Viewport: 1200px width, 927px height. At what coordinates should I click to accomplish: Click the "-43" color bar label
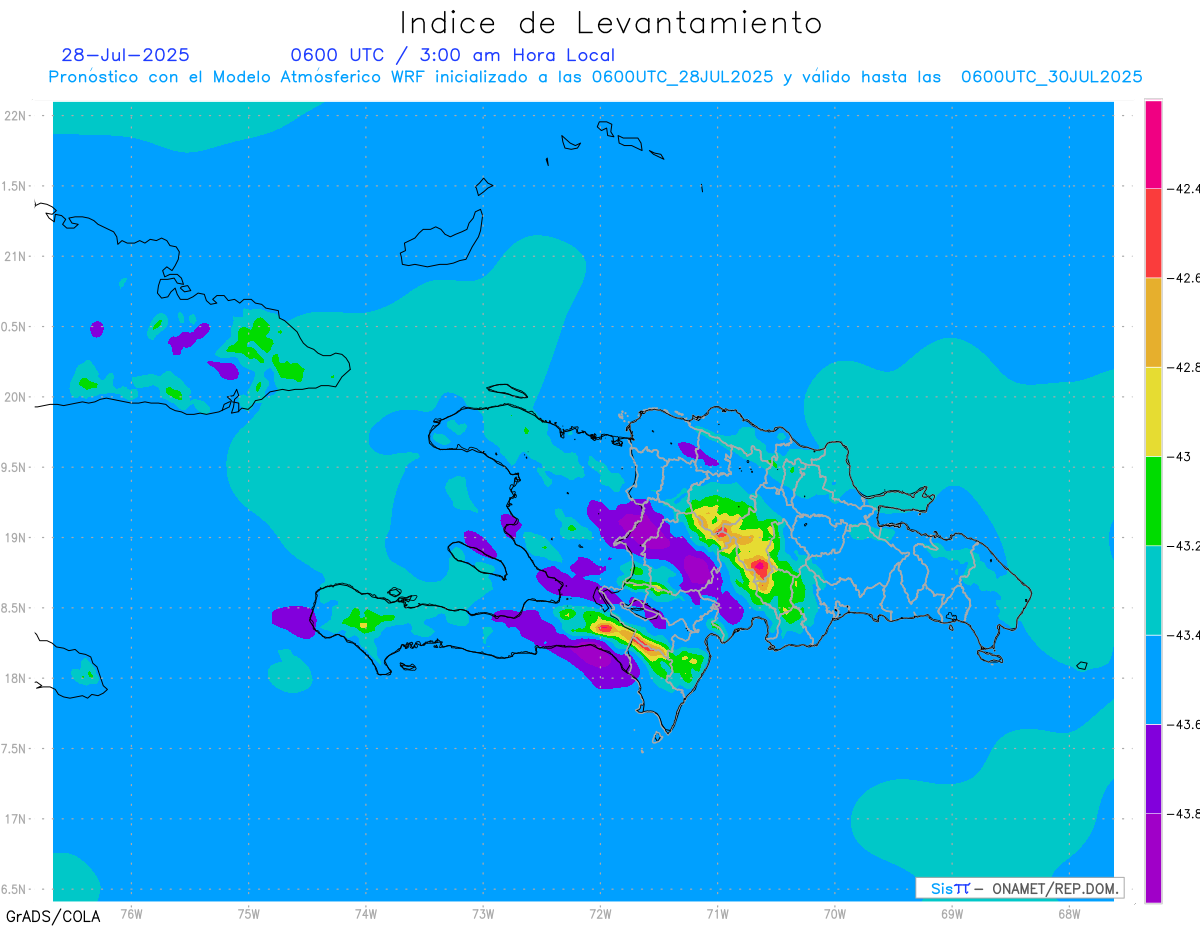pos(1179,456)
